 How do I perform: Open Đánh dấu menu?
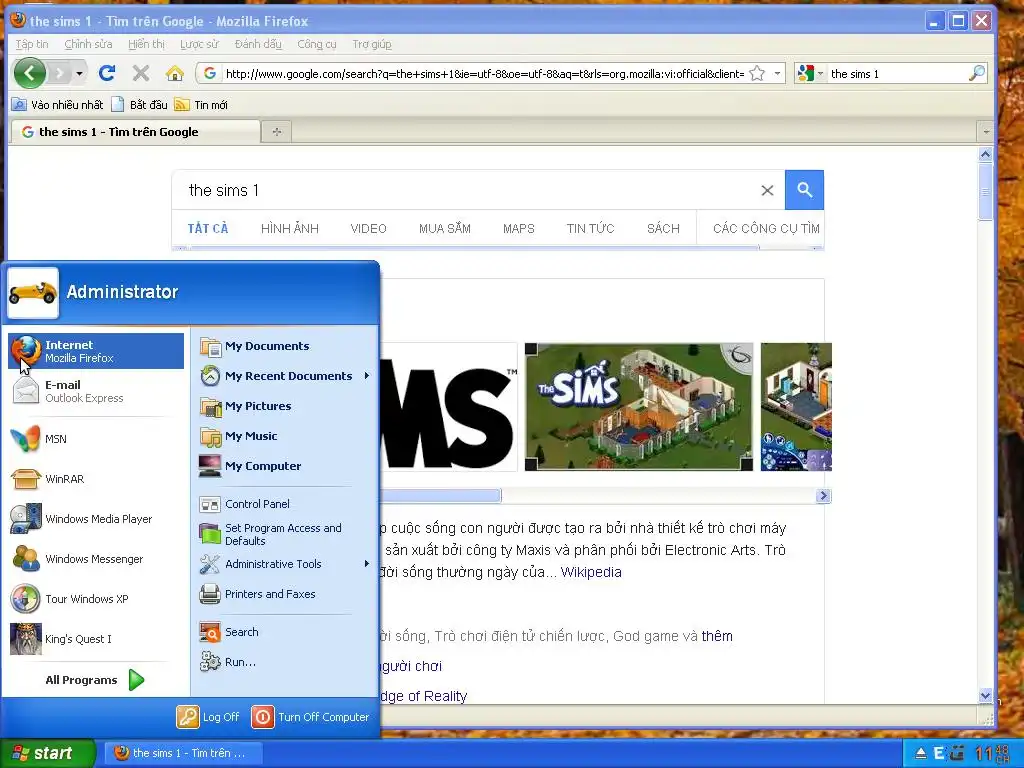258,44
